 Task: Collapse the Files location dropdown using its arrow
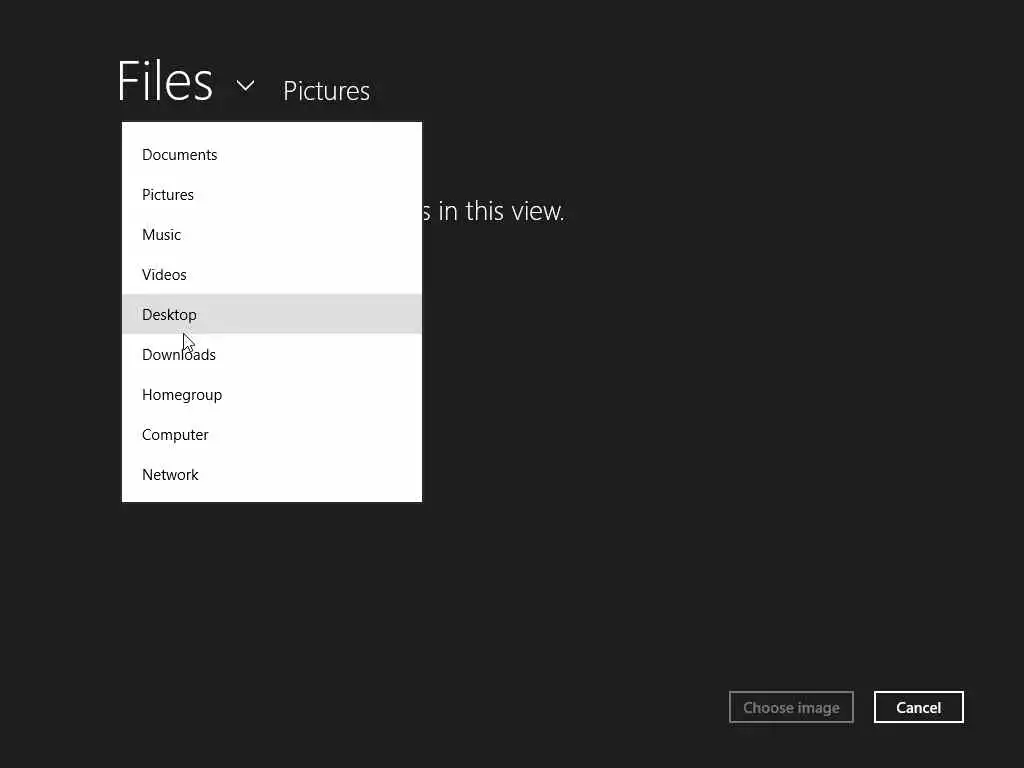tap(245, 86)
